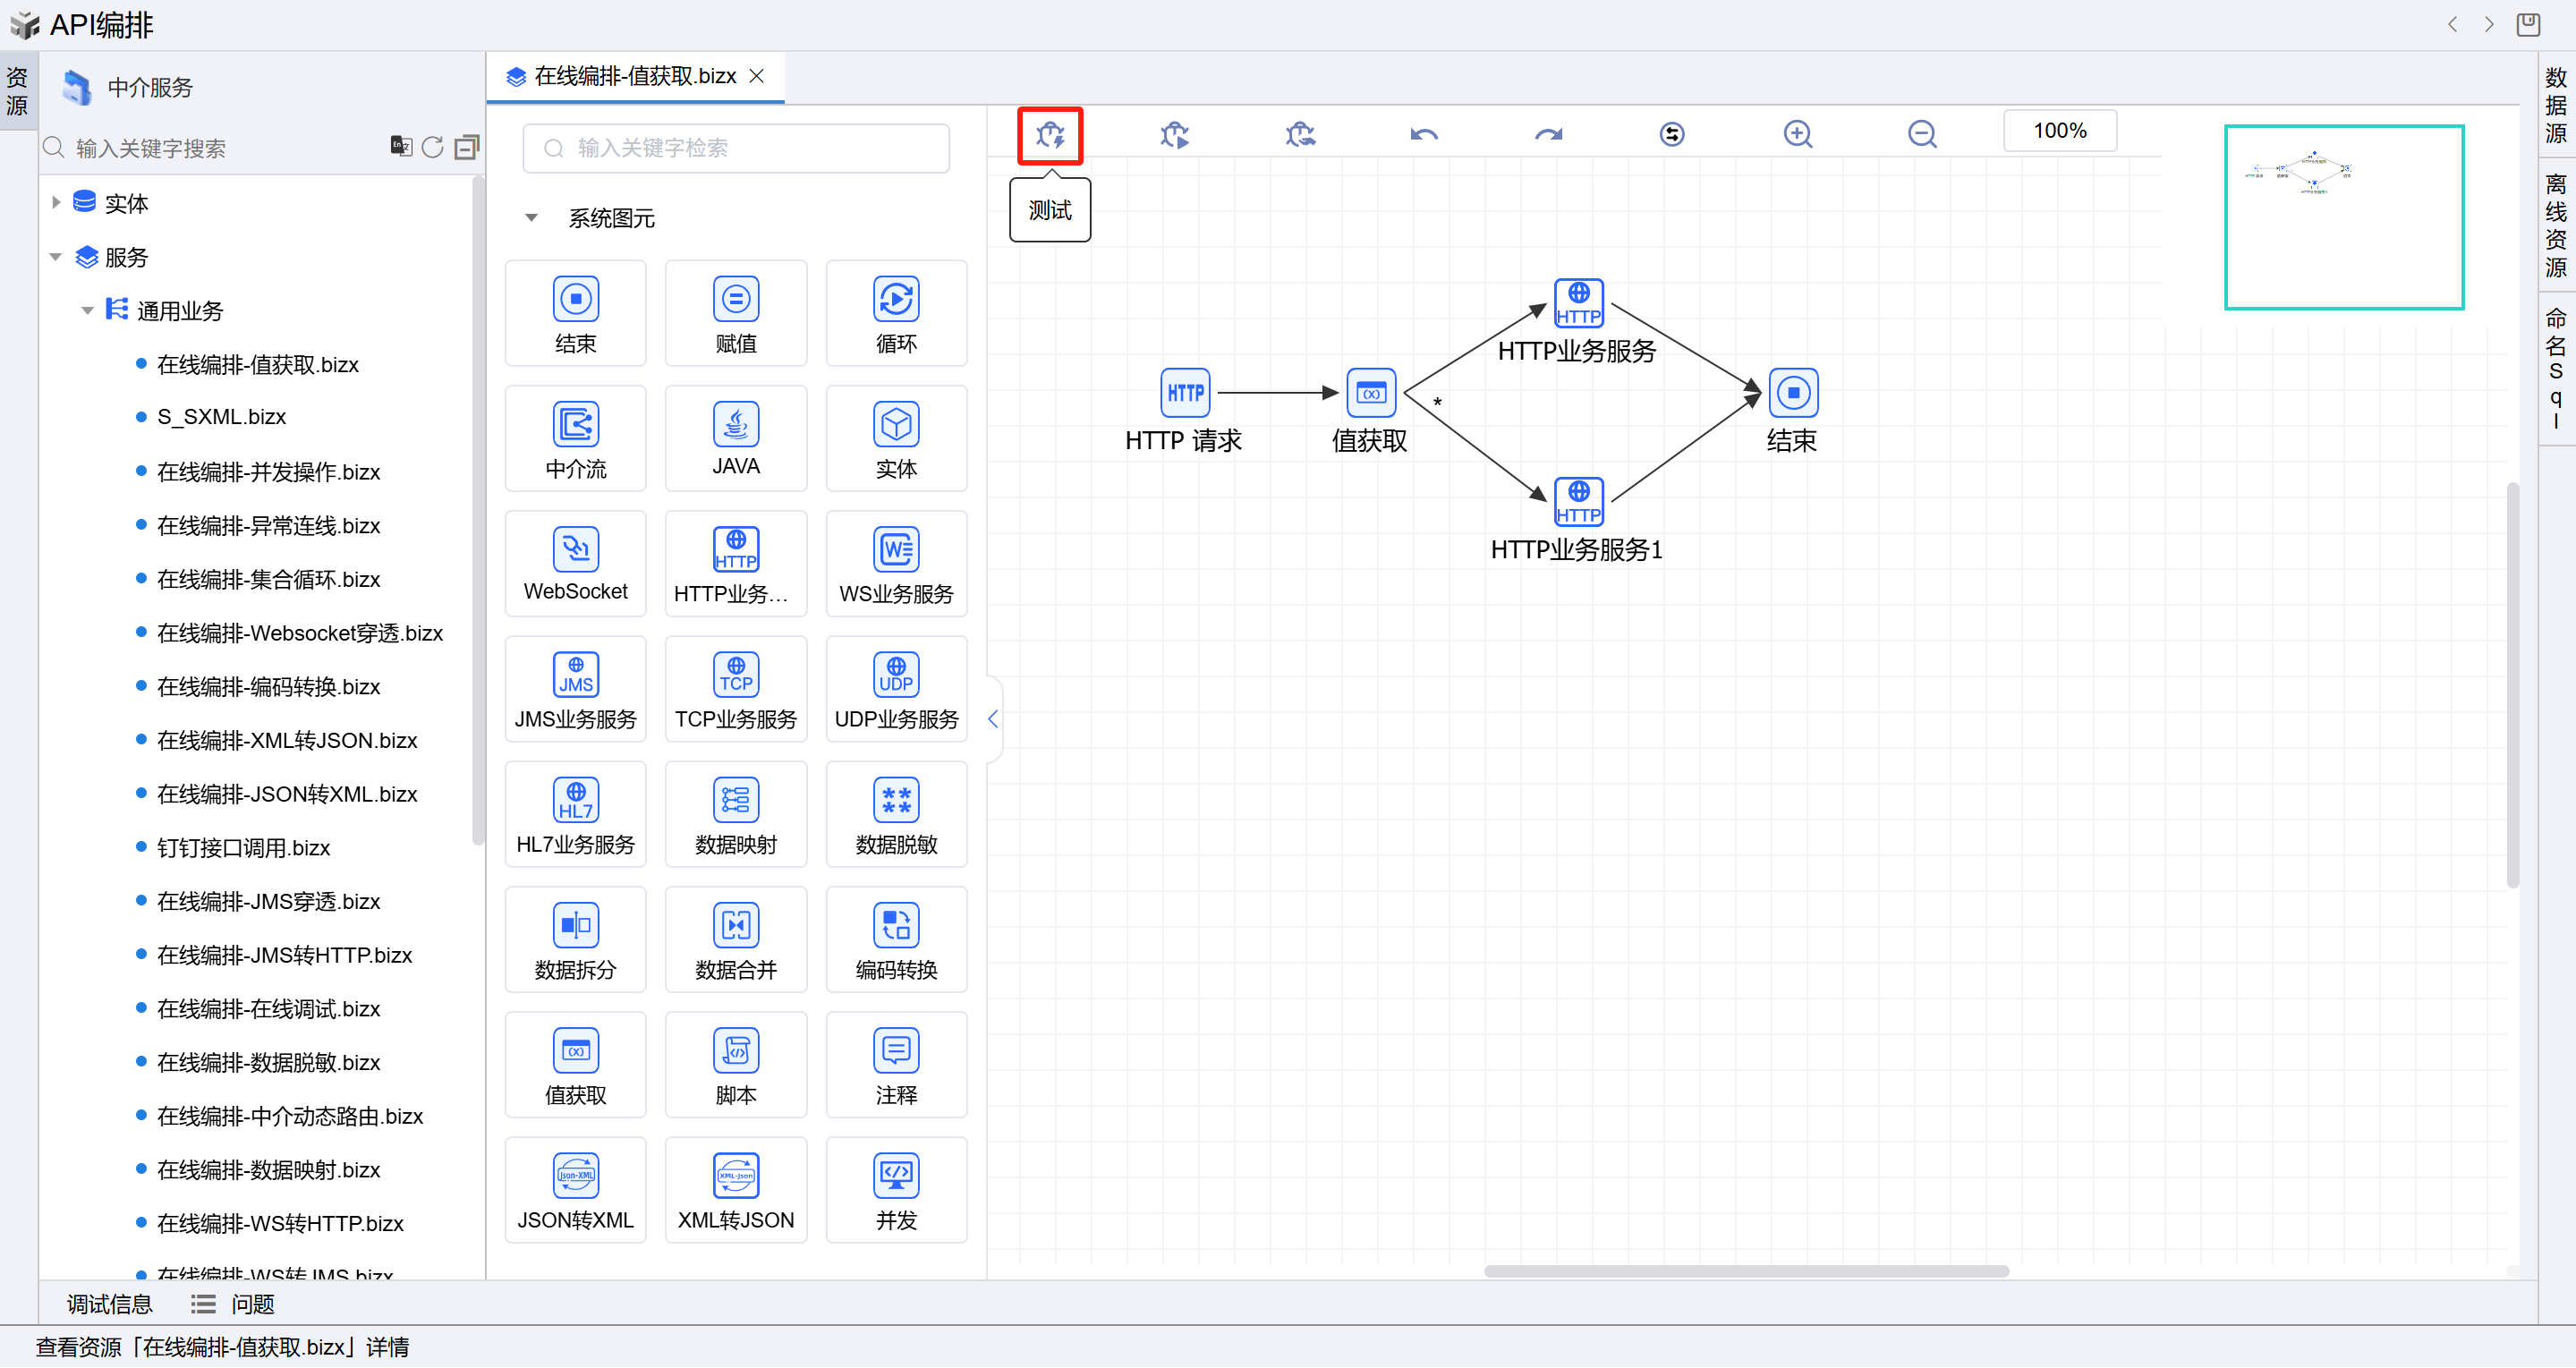Click collapse-all icon in resource search bar
Viewport: 2576px width, 1368px height.
(x=466, y=148)
